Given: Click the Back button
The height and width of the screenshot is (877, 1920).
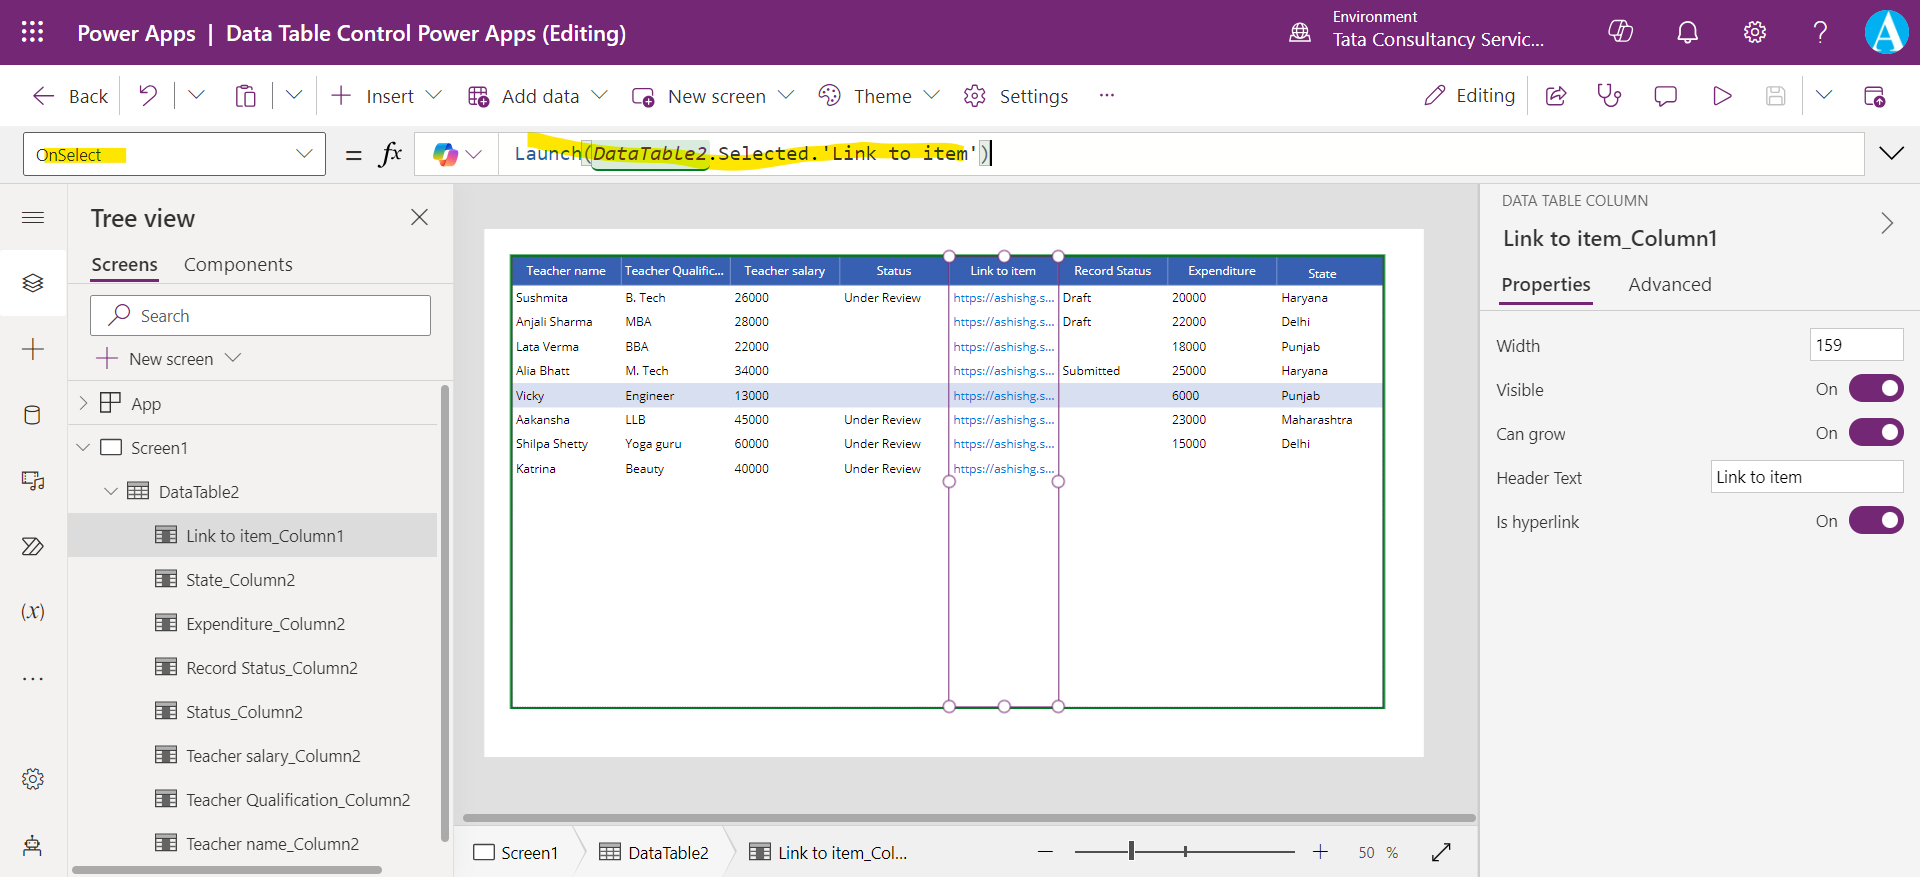Looking at the screenshot, I should 70,96.
